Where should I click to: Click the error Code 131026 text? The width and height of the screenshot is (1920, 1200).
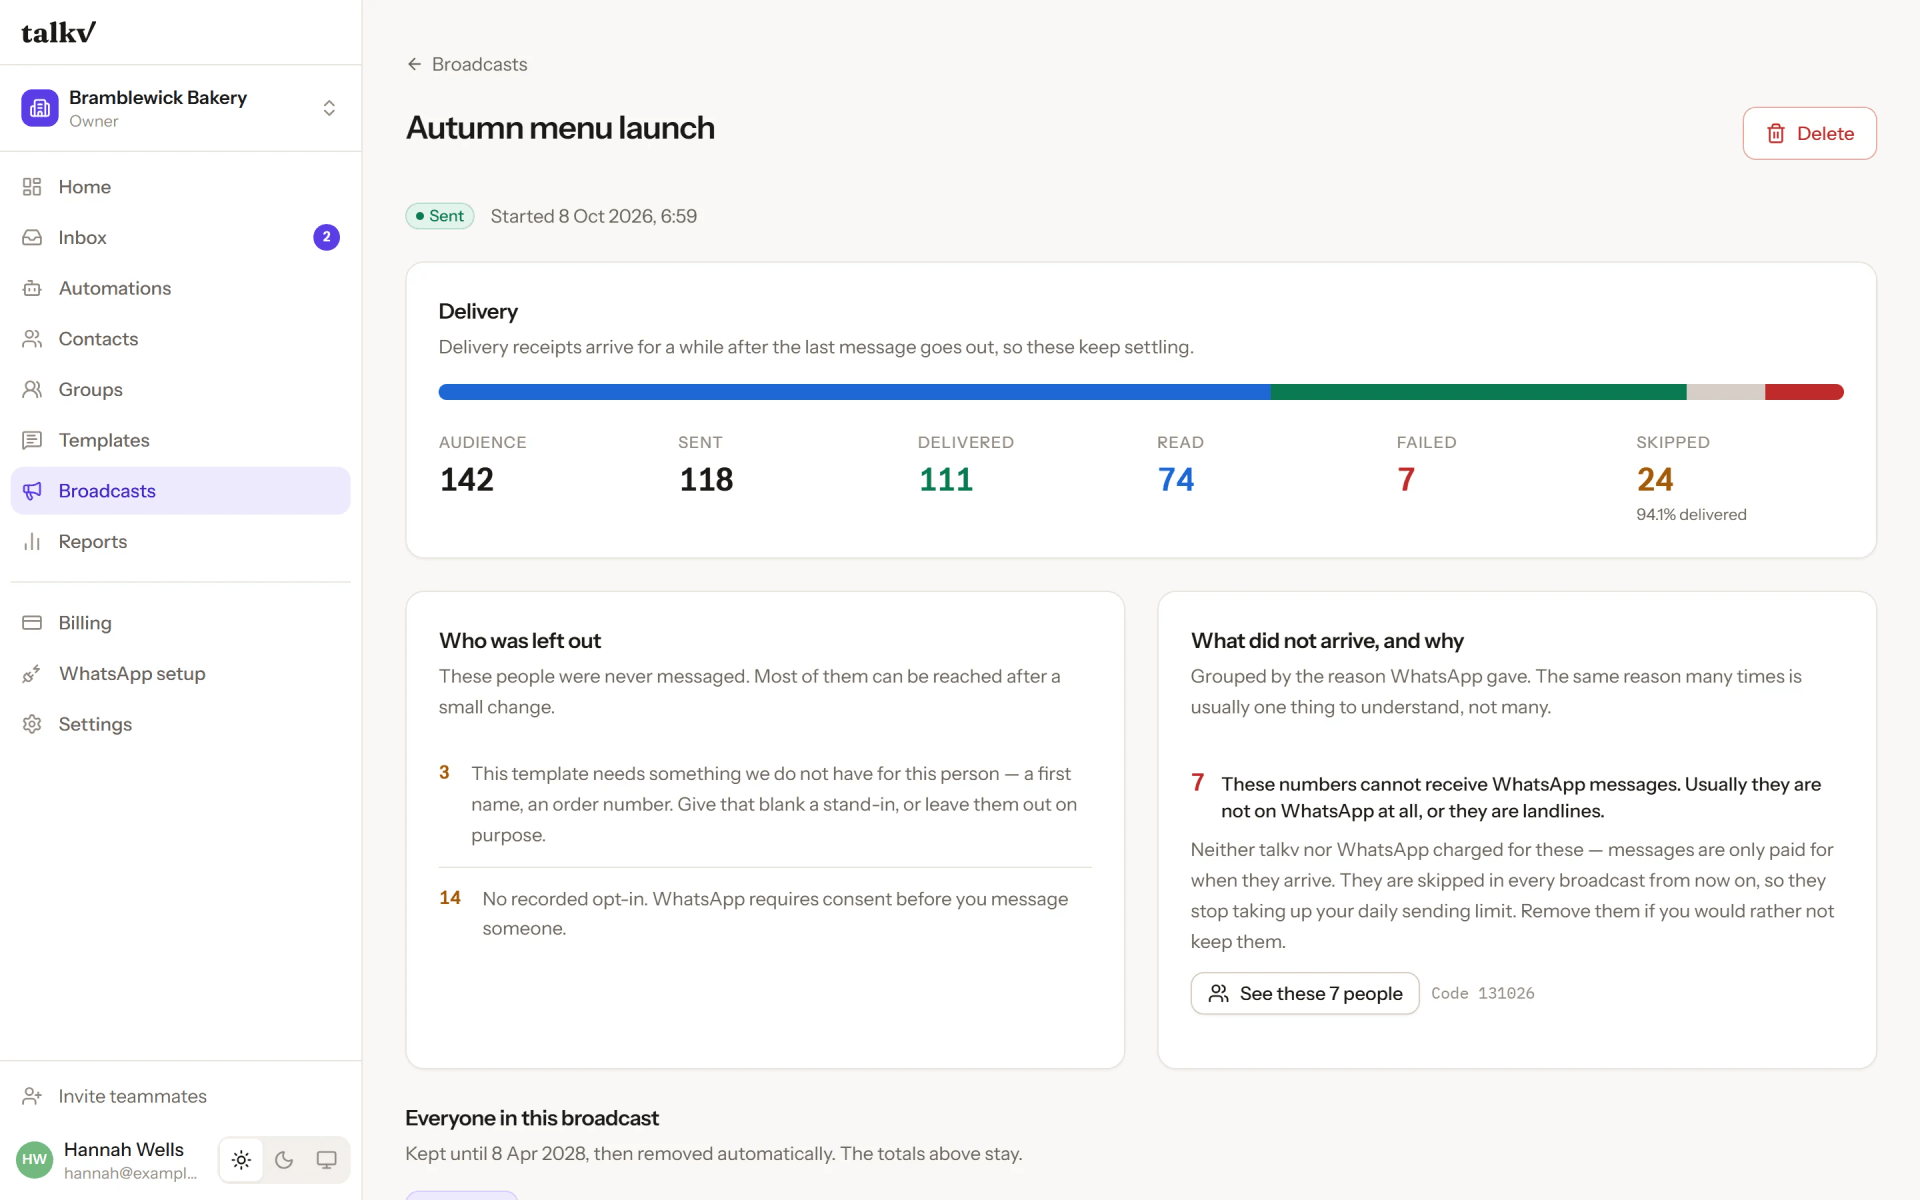point(1482,993)
